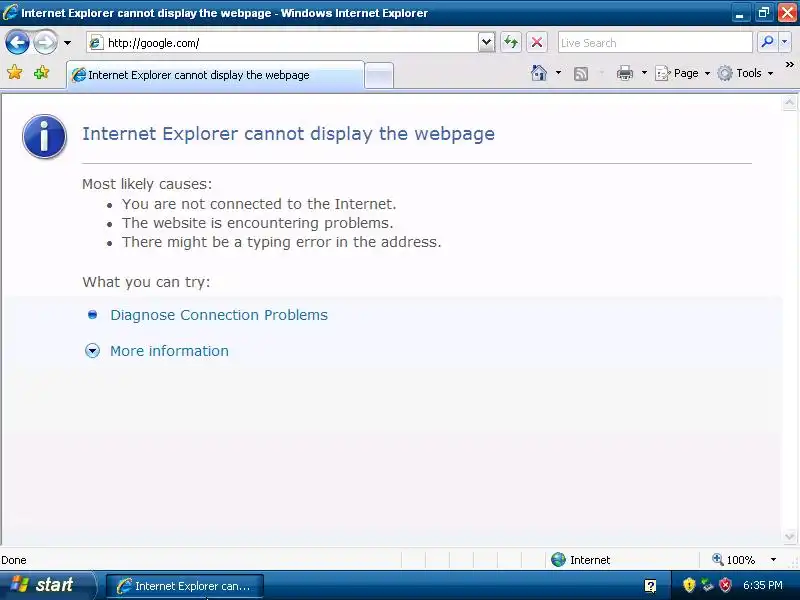The height and width of the screenshot is (600, 800).
Task: Click the 'Most likely causes:' text
Action: click(x=147, y=184)
